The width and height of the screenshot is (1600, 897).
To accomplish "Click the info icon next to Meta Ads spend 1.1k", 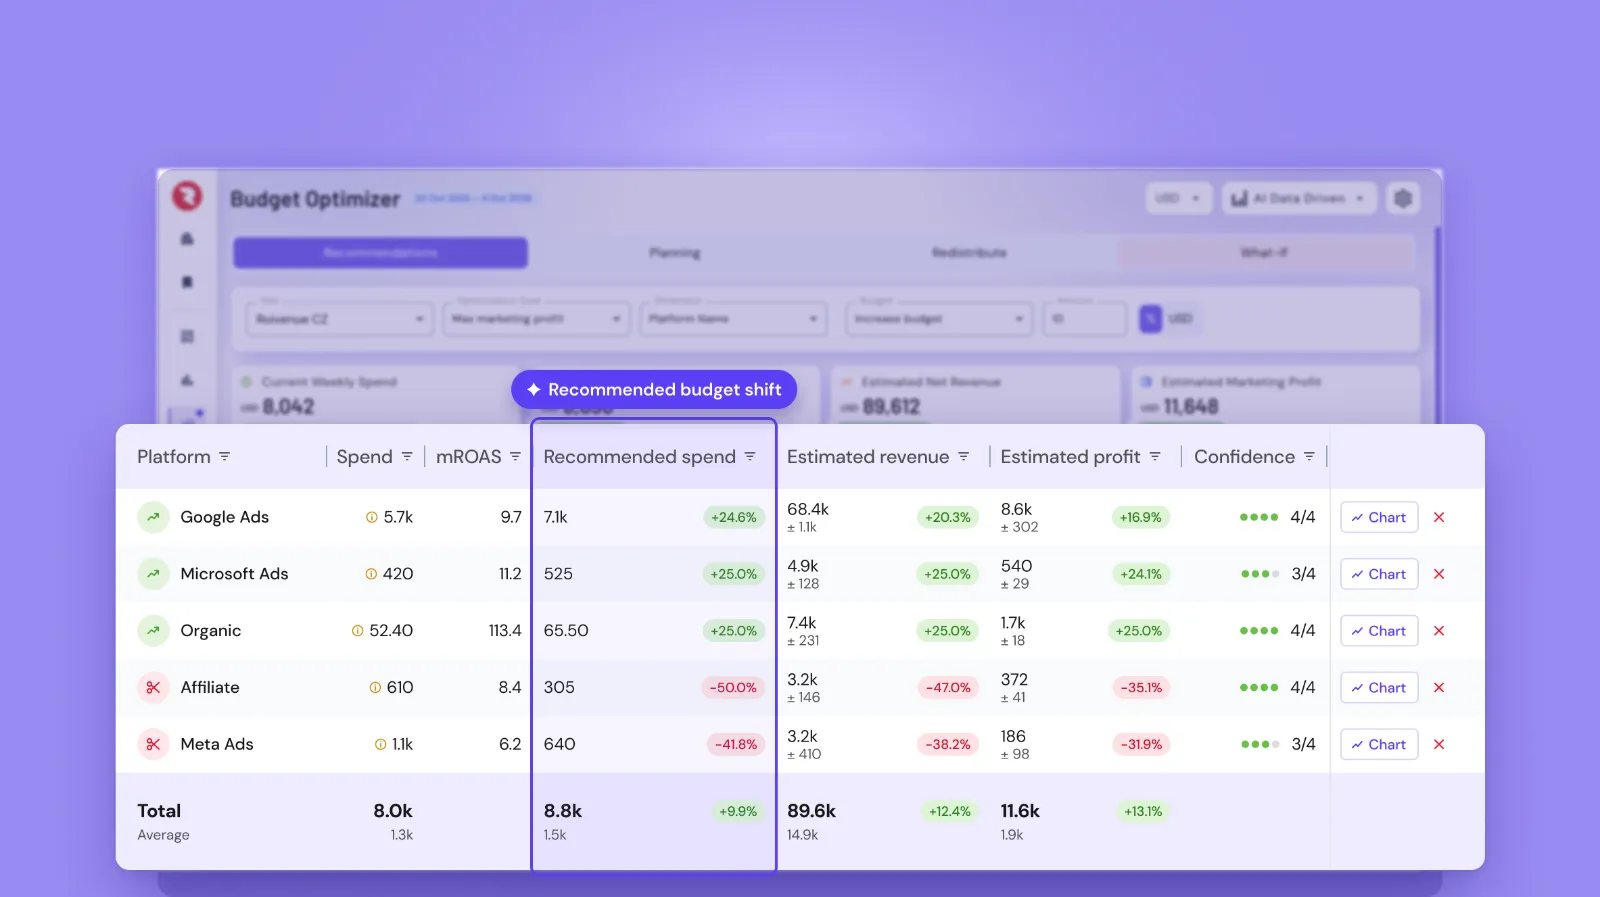I will (380, 744).
